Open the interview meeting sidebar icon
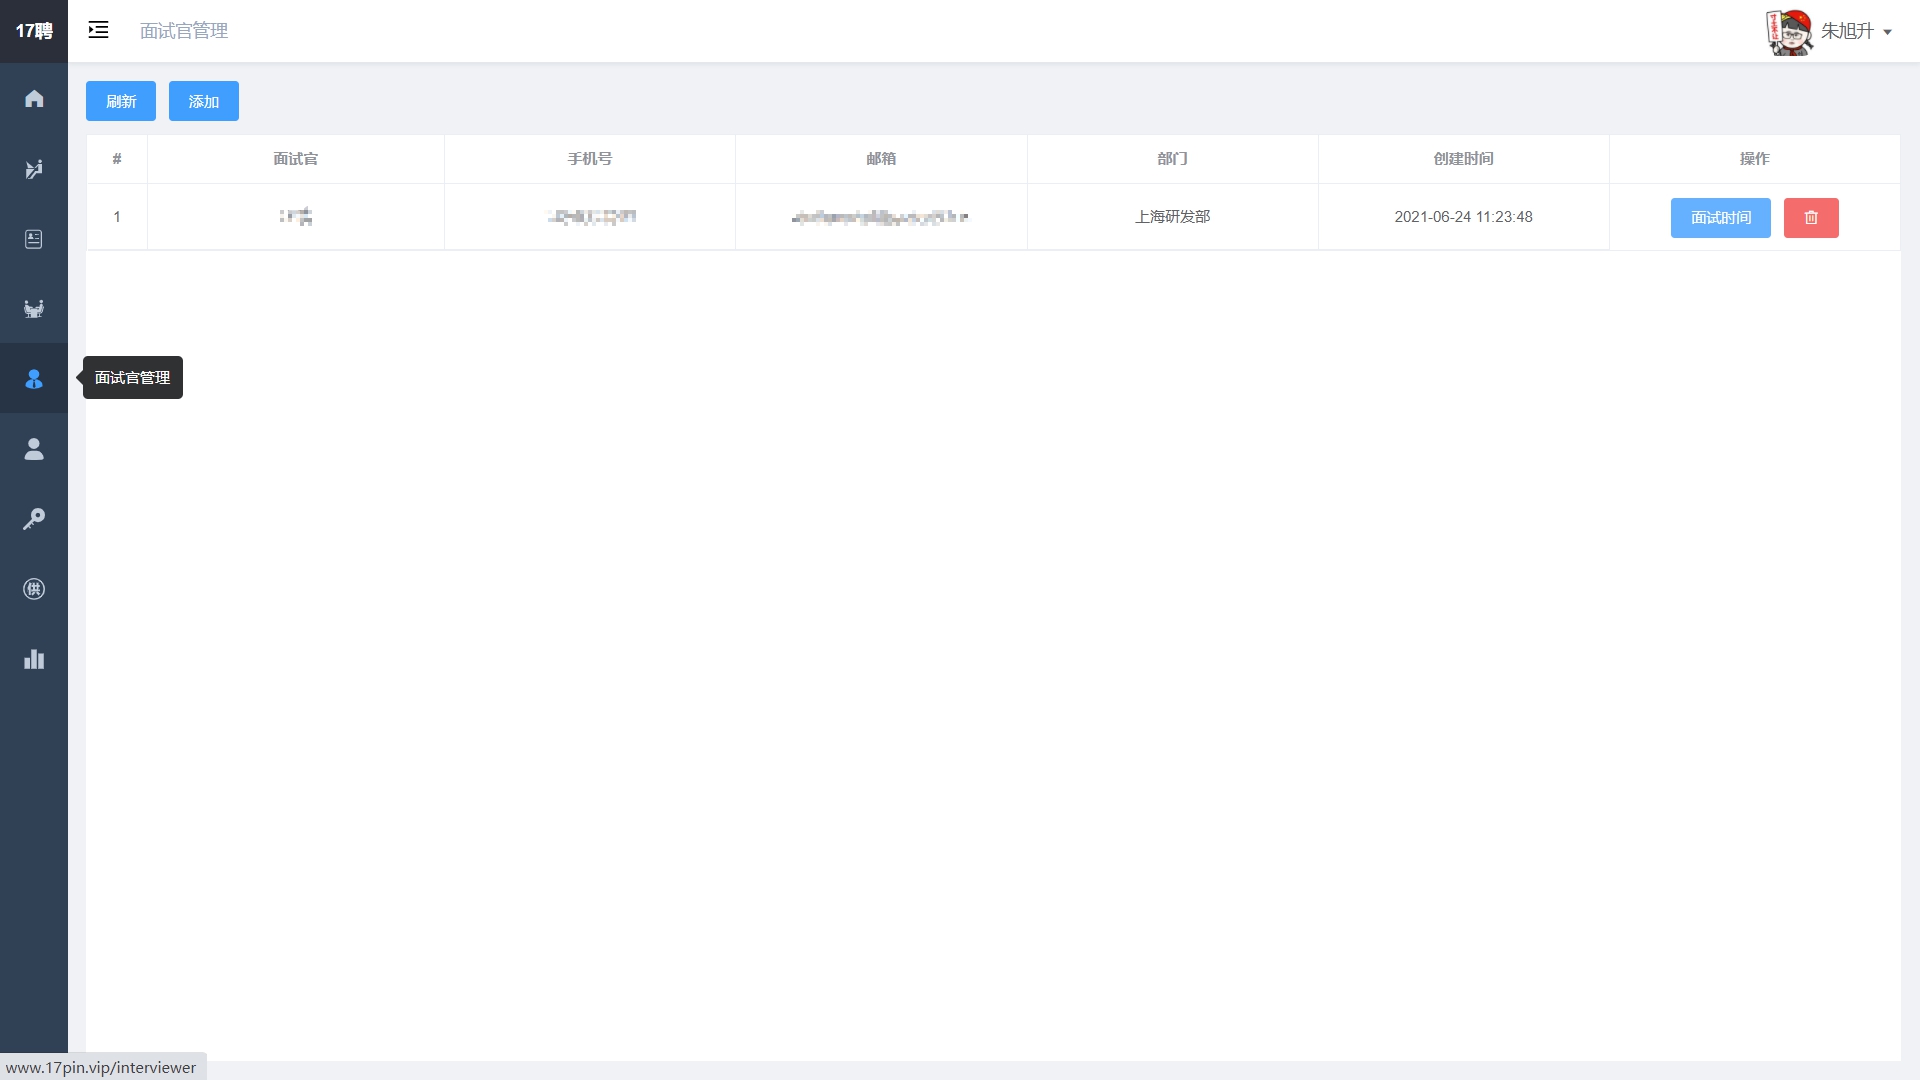This screenshot has width=1920, height=1080. click(x=34, y=308)
